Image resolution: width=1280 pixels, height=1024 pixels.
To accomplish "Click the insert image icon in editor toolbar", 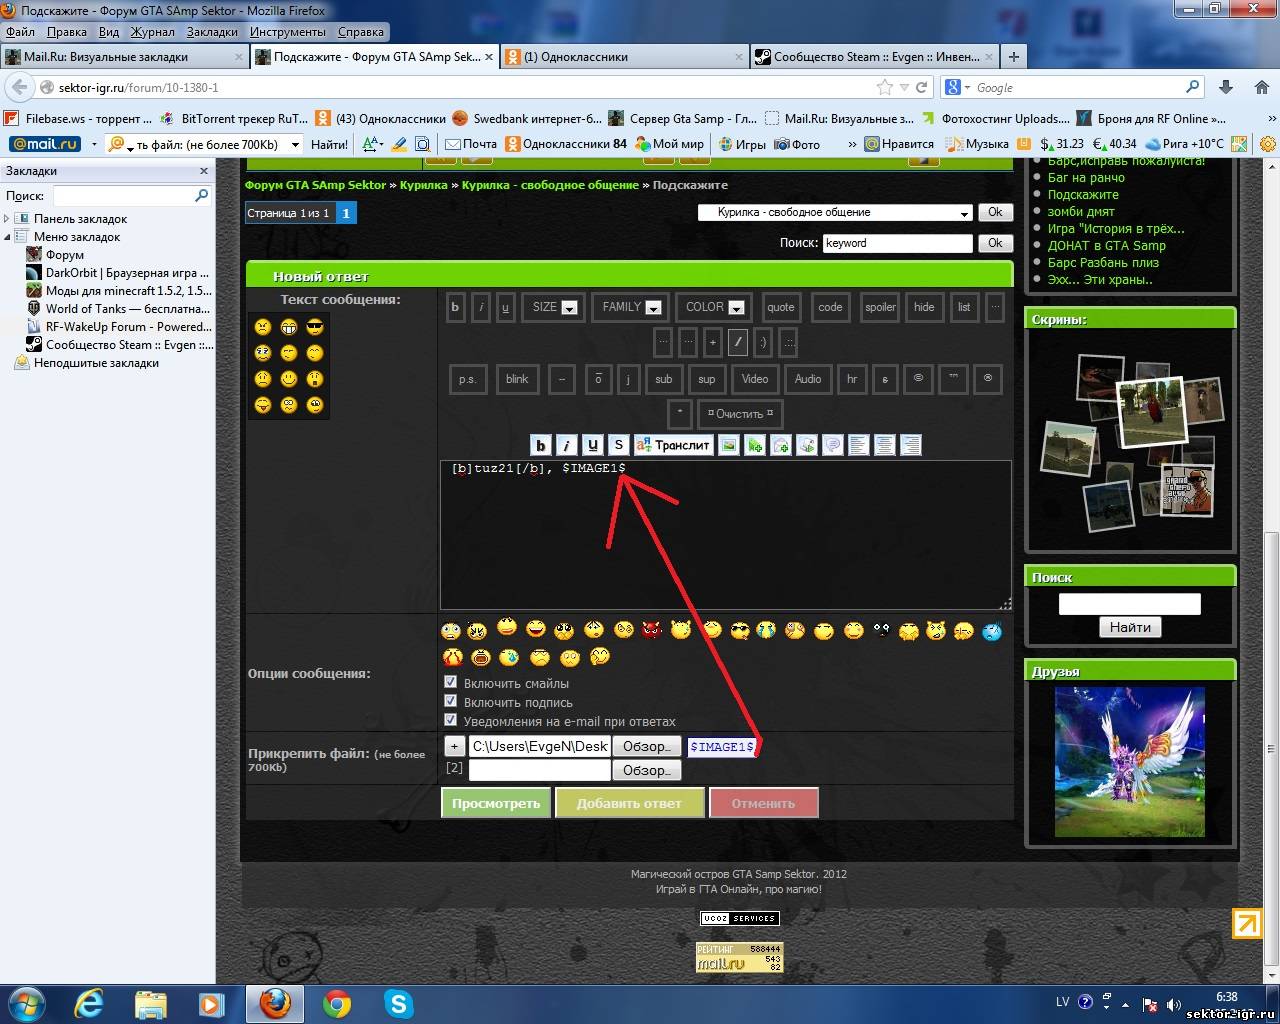I will point(729,445).
